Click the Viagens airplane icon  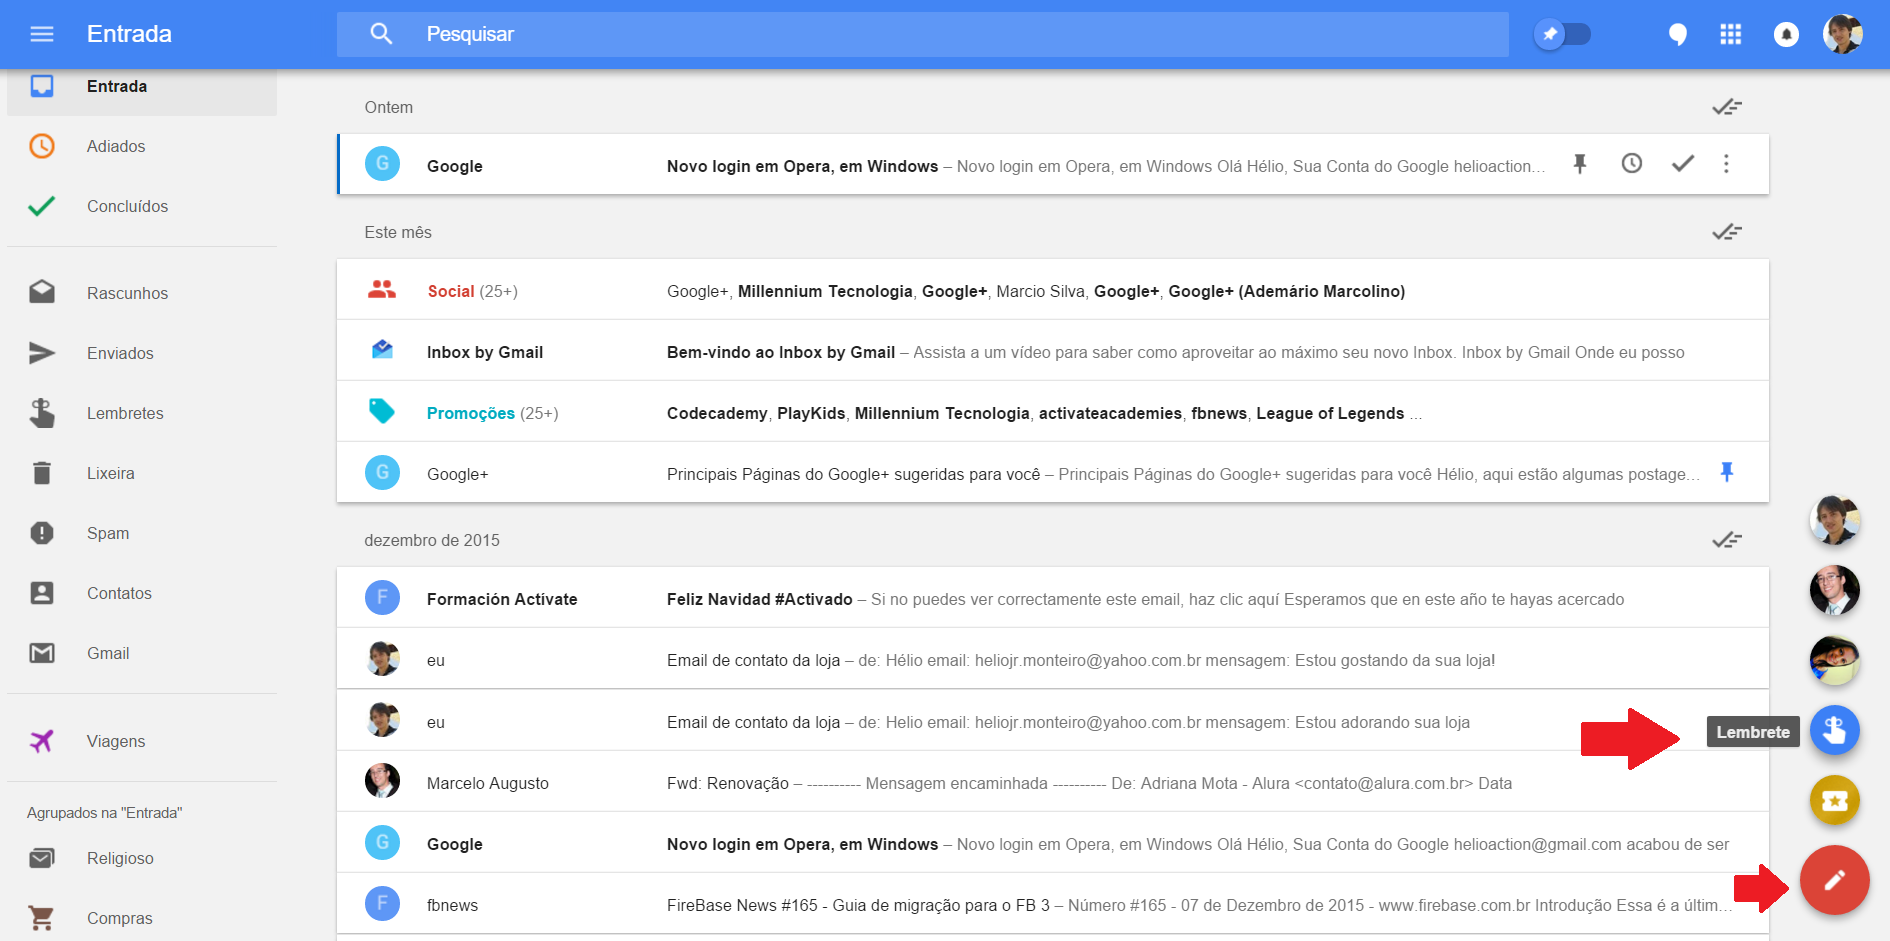42,741
